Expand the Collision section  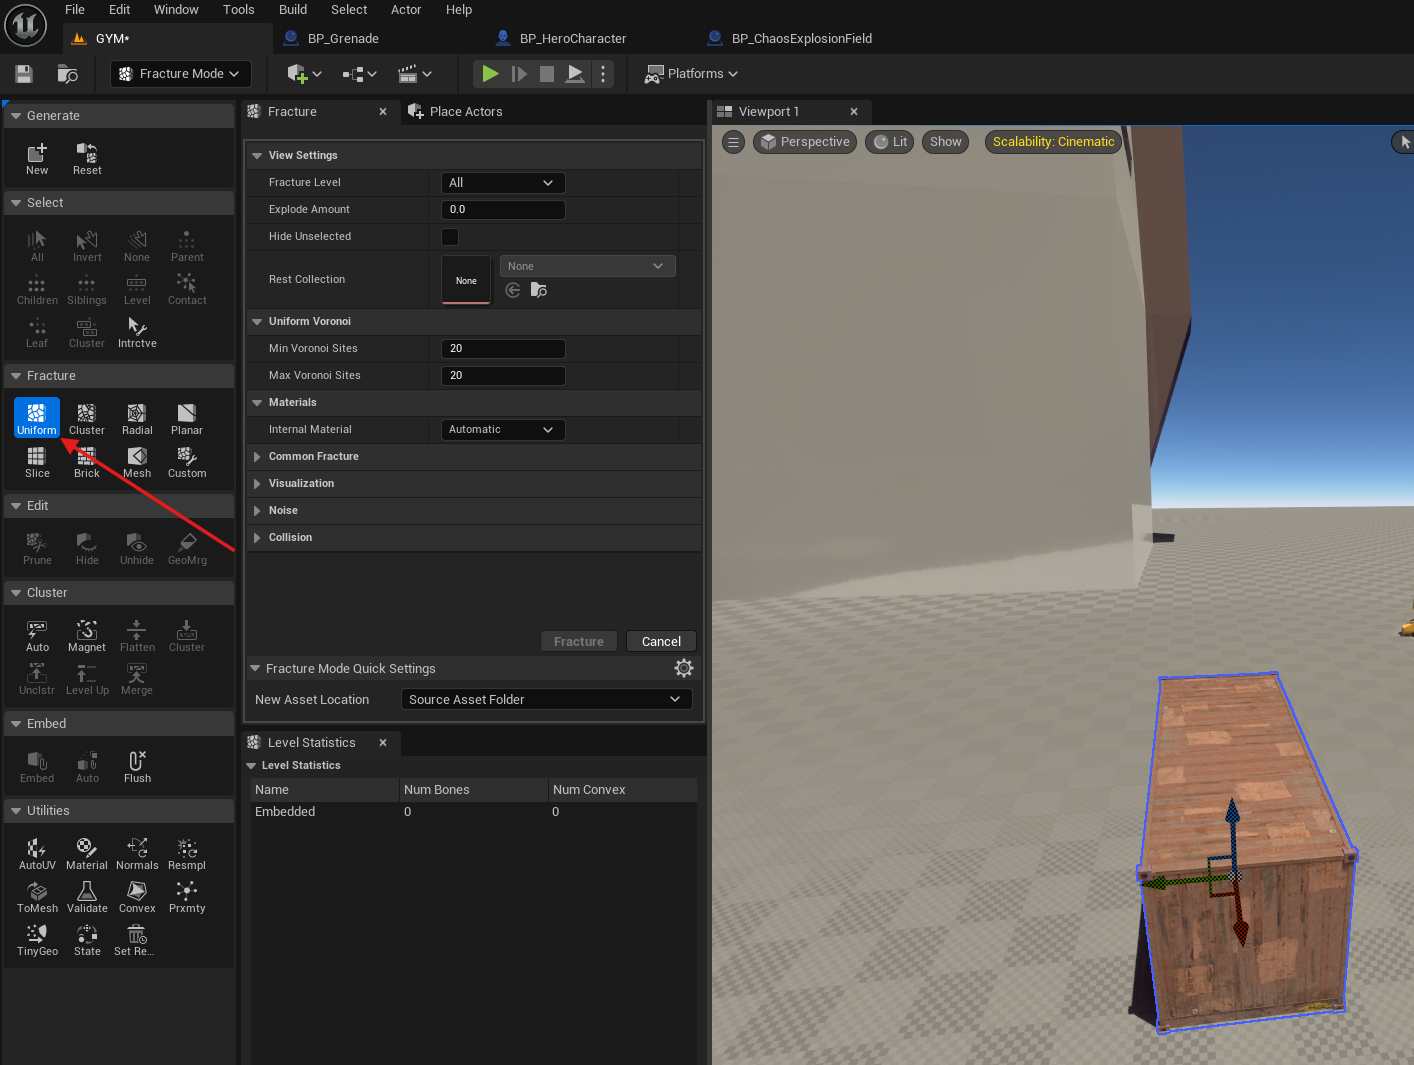pyautogui.click(x=257, y=538)
